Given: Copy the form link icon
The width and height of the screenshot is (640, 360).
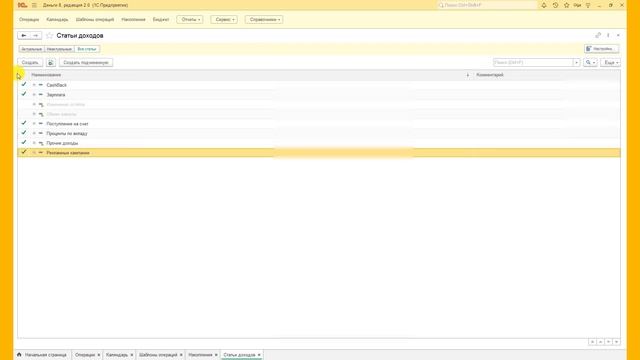Looking at the screenshot, I should 598,36.
